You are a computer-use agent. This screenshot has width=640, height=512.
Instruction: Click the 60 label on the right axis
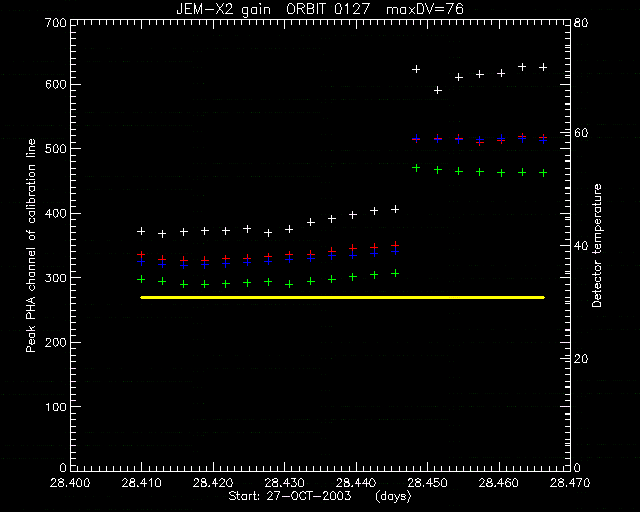(581, 133)
